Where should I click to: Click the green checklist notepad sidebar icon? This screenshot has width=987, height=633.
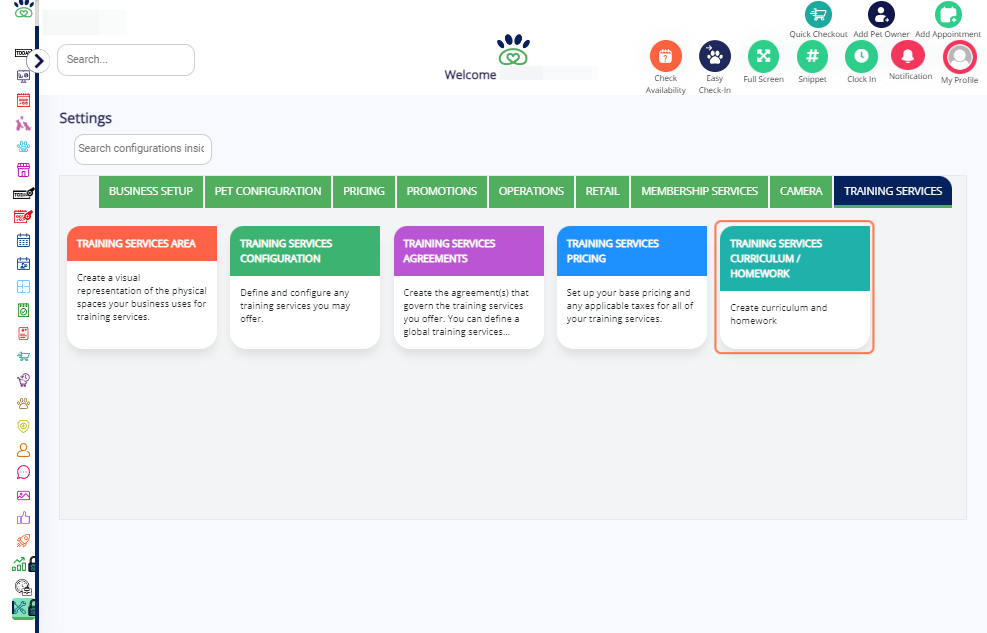pyautogui.click(x=23, y=310)
